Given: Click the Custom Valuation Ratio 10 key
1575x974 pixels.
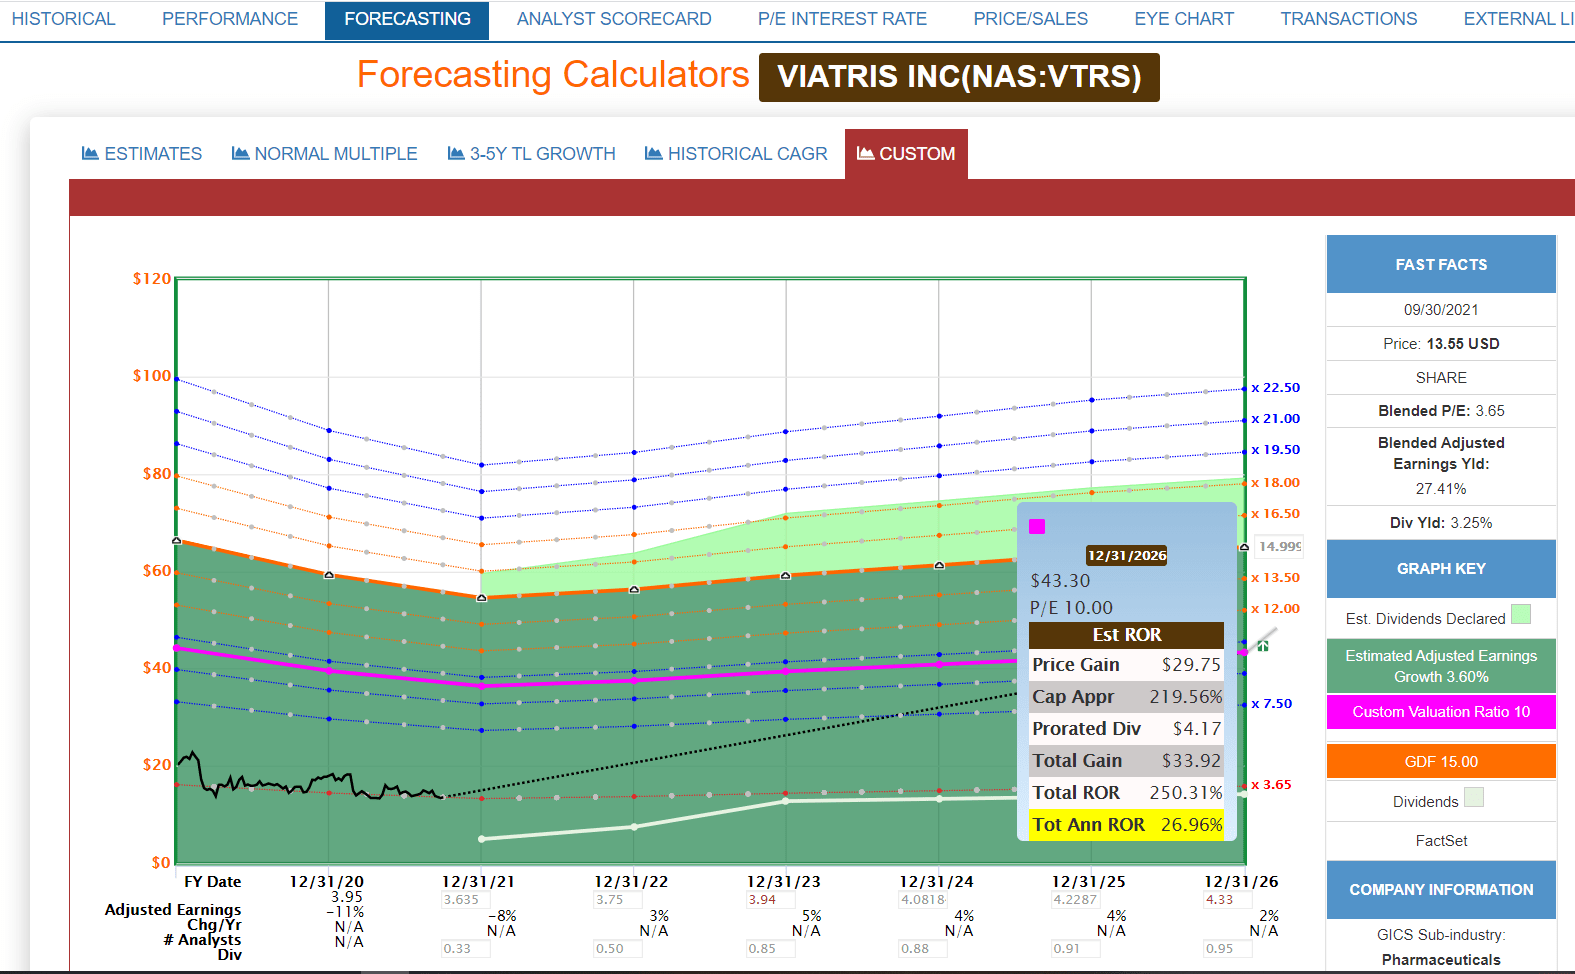Looking at the screenshot, I should 1441,712.
